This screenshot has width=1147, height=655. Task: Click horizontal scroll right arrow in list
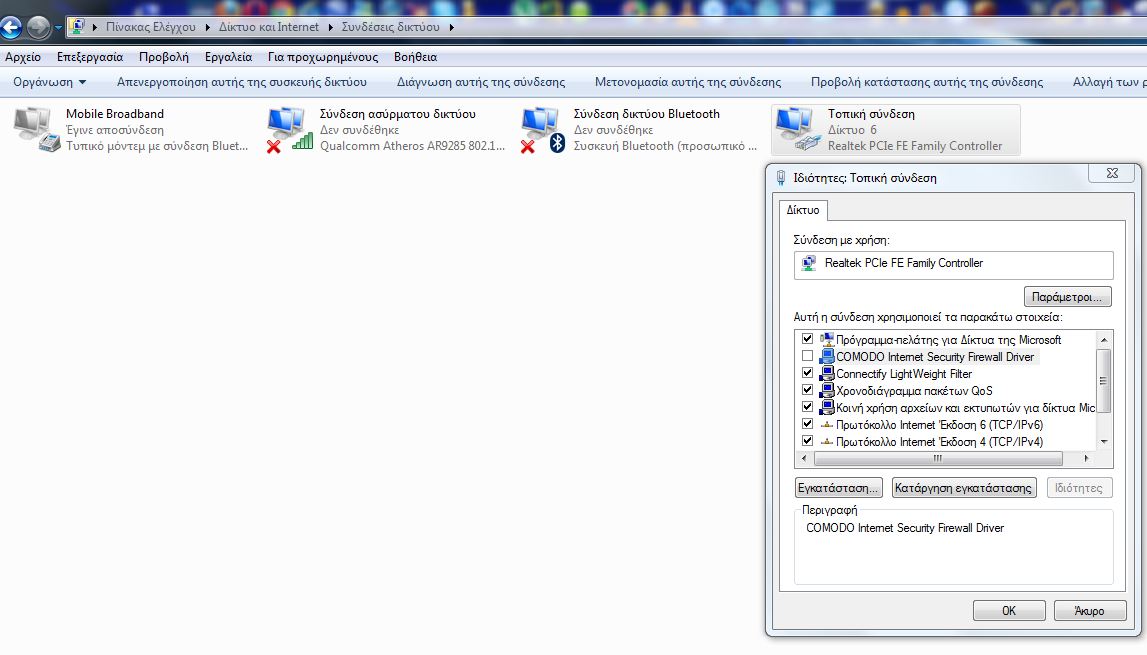[x=1087, y=459]
